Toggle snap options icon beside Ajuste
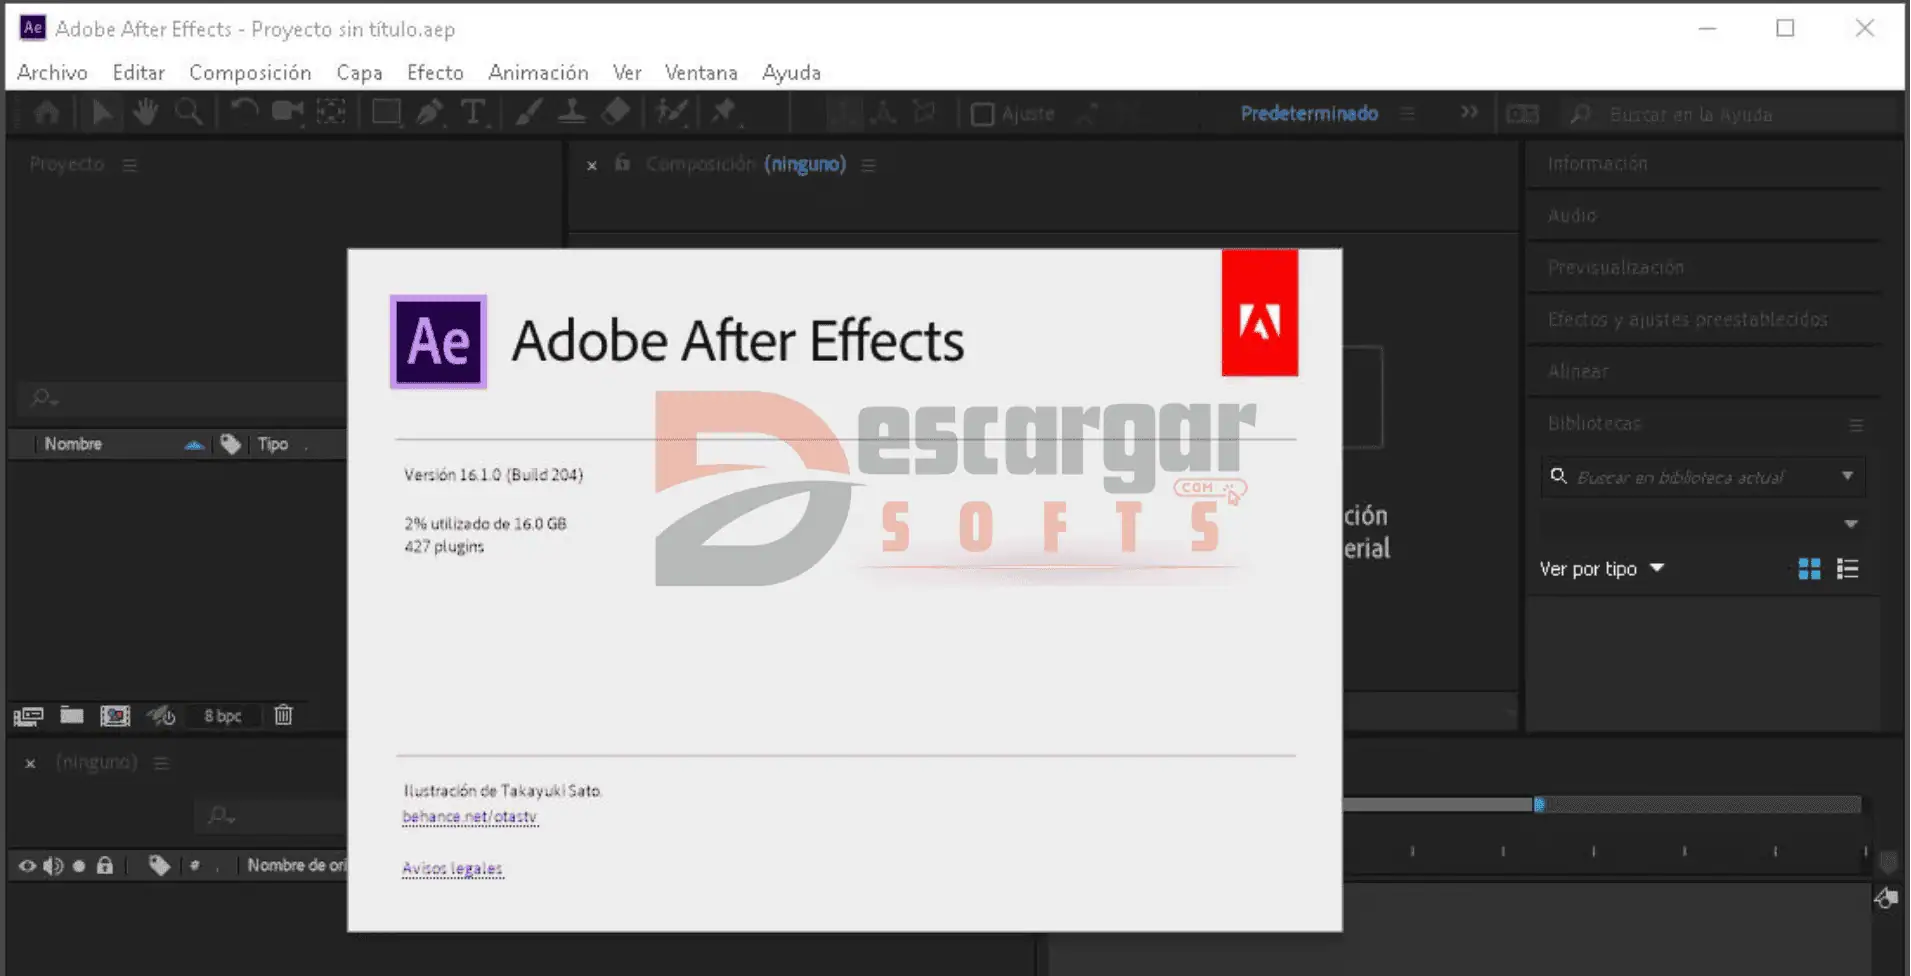Image resolution: width=1911 pixels, height=976 pixels. (x=1088, y=114)
